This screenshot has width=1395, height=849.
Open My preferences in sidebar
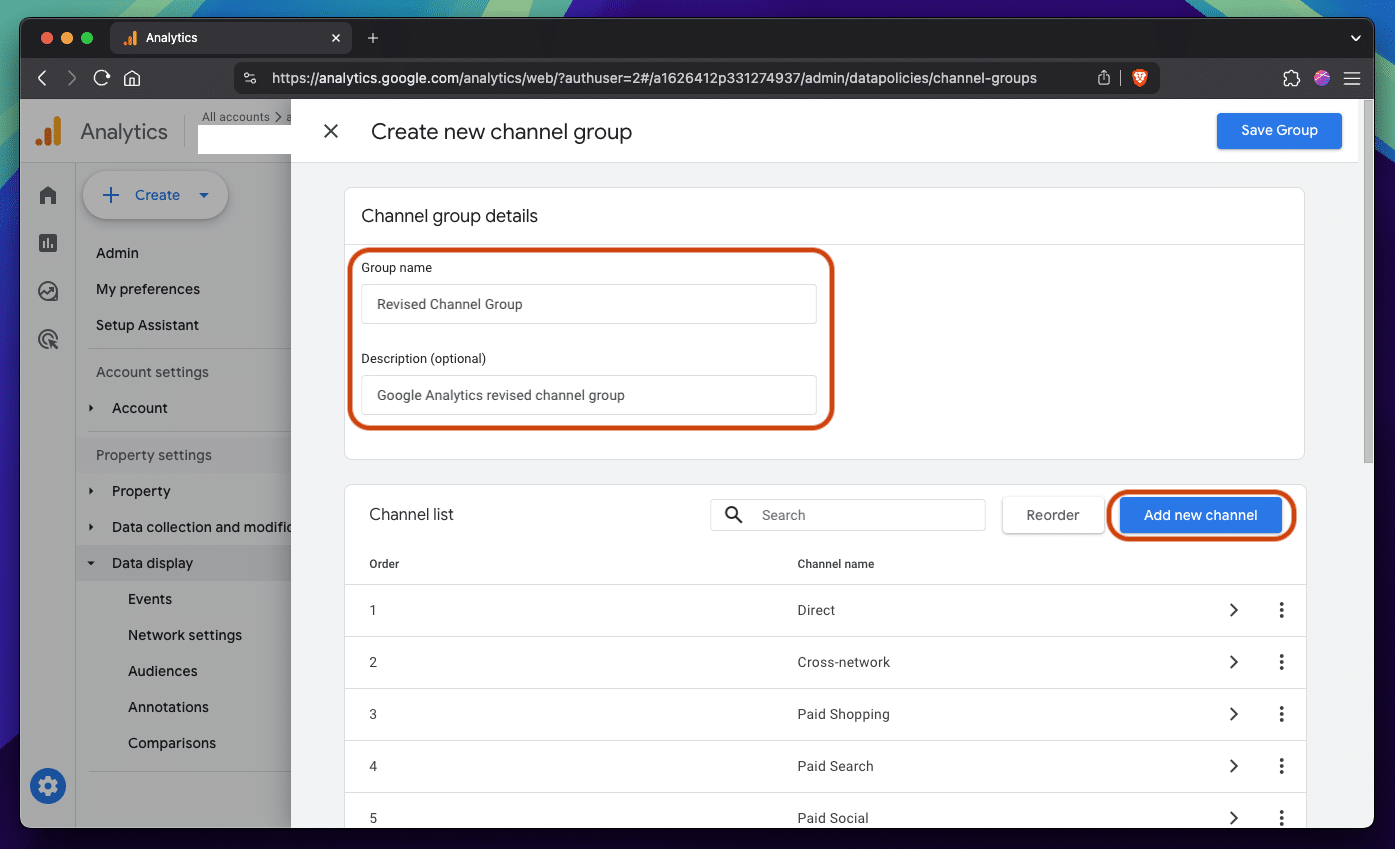pos(148,289)
